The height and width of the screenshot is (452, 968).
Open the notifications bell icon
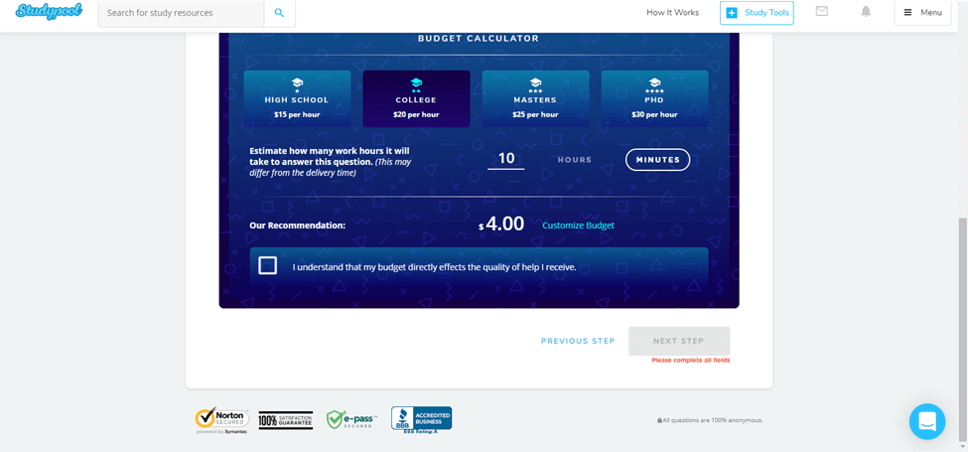[866, 11]
